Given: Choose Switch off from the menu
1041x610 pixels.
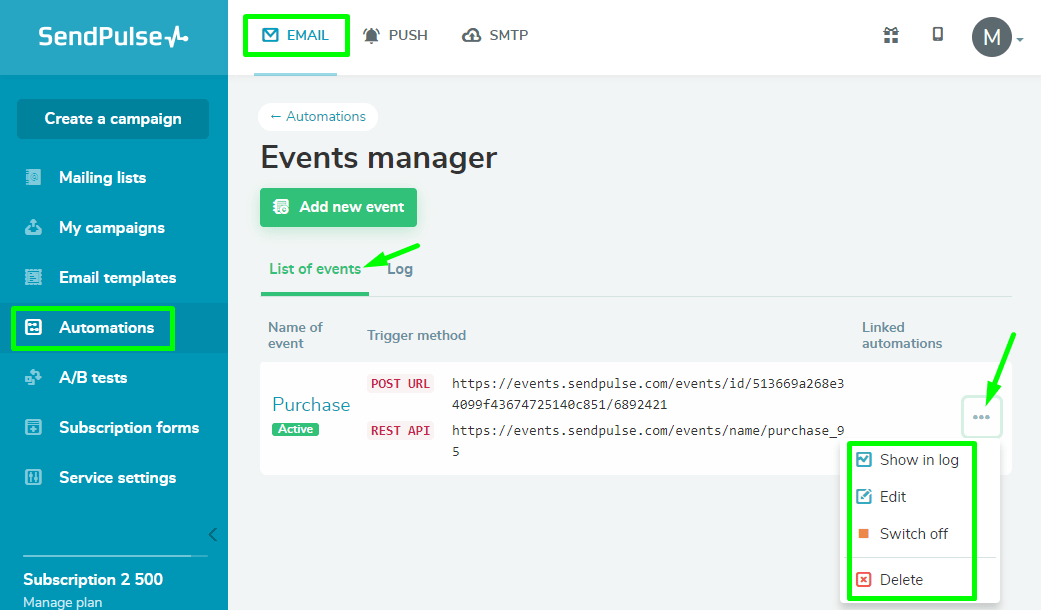Looking at the screenshot, I should tap(903, 534).
